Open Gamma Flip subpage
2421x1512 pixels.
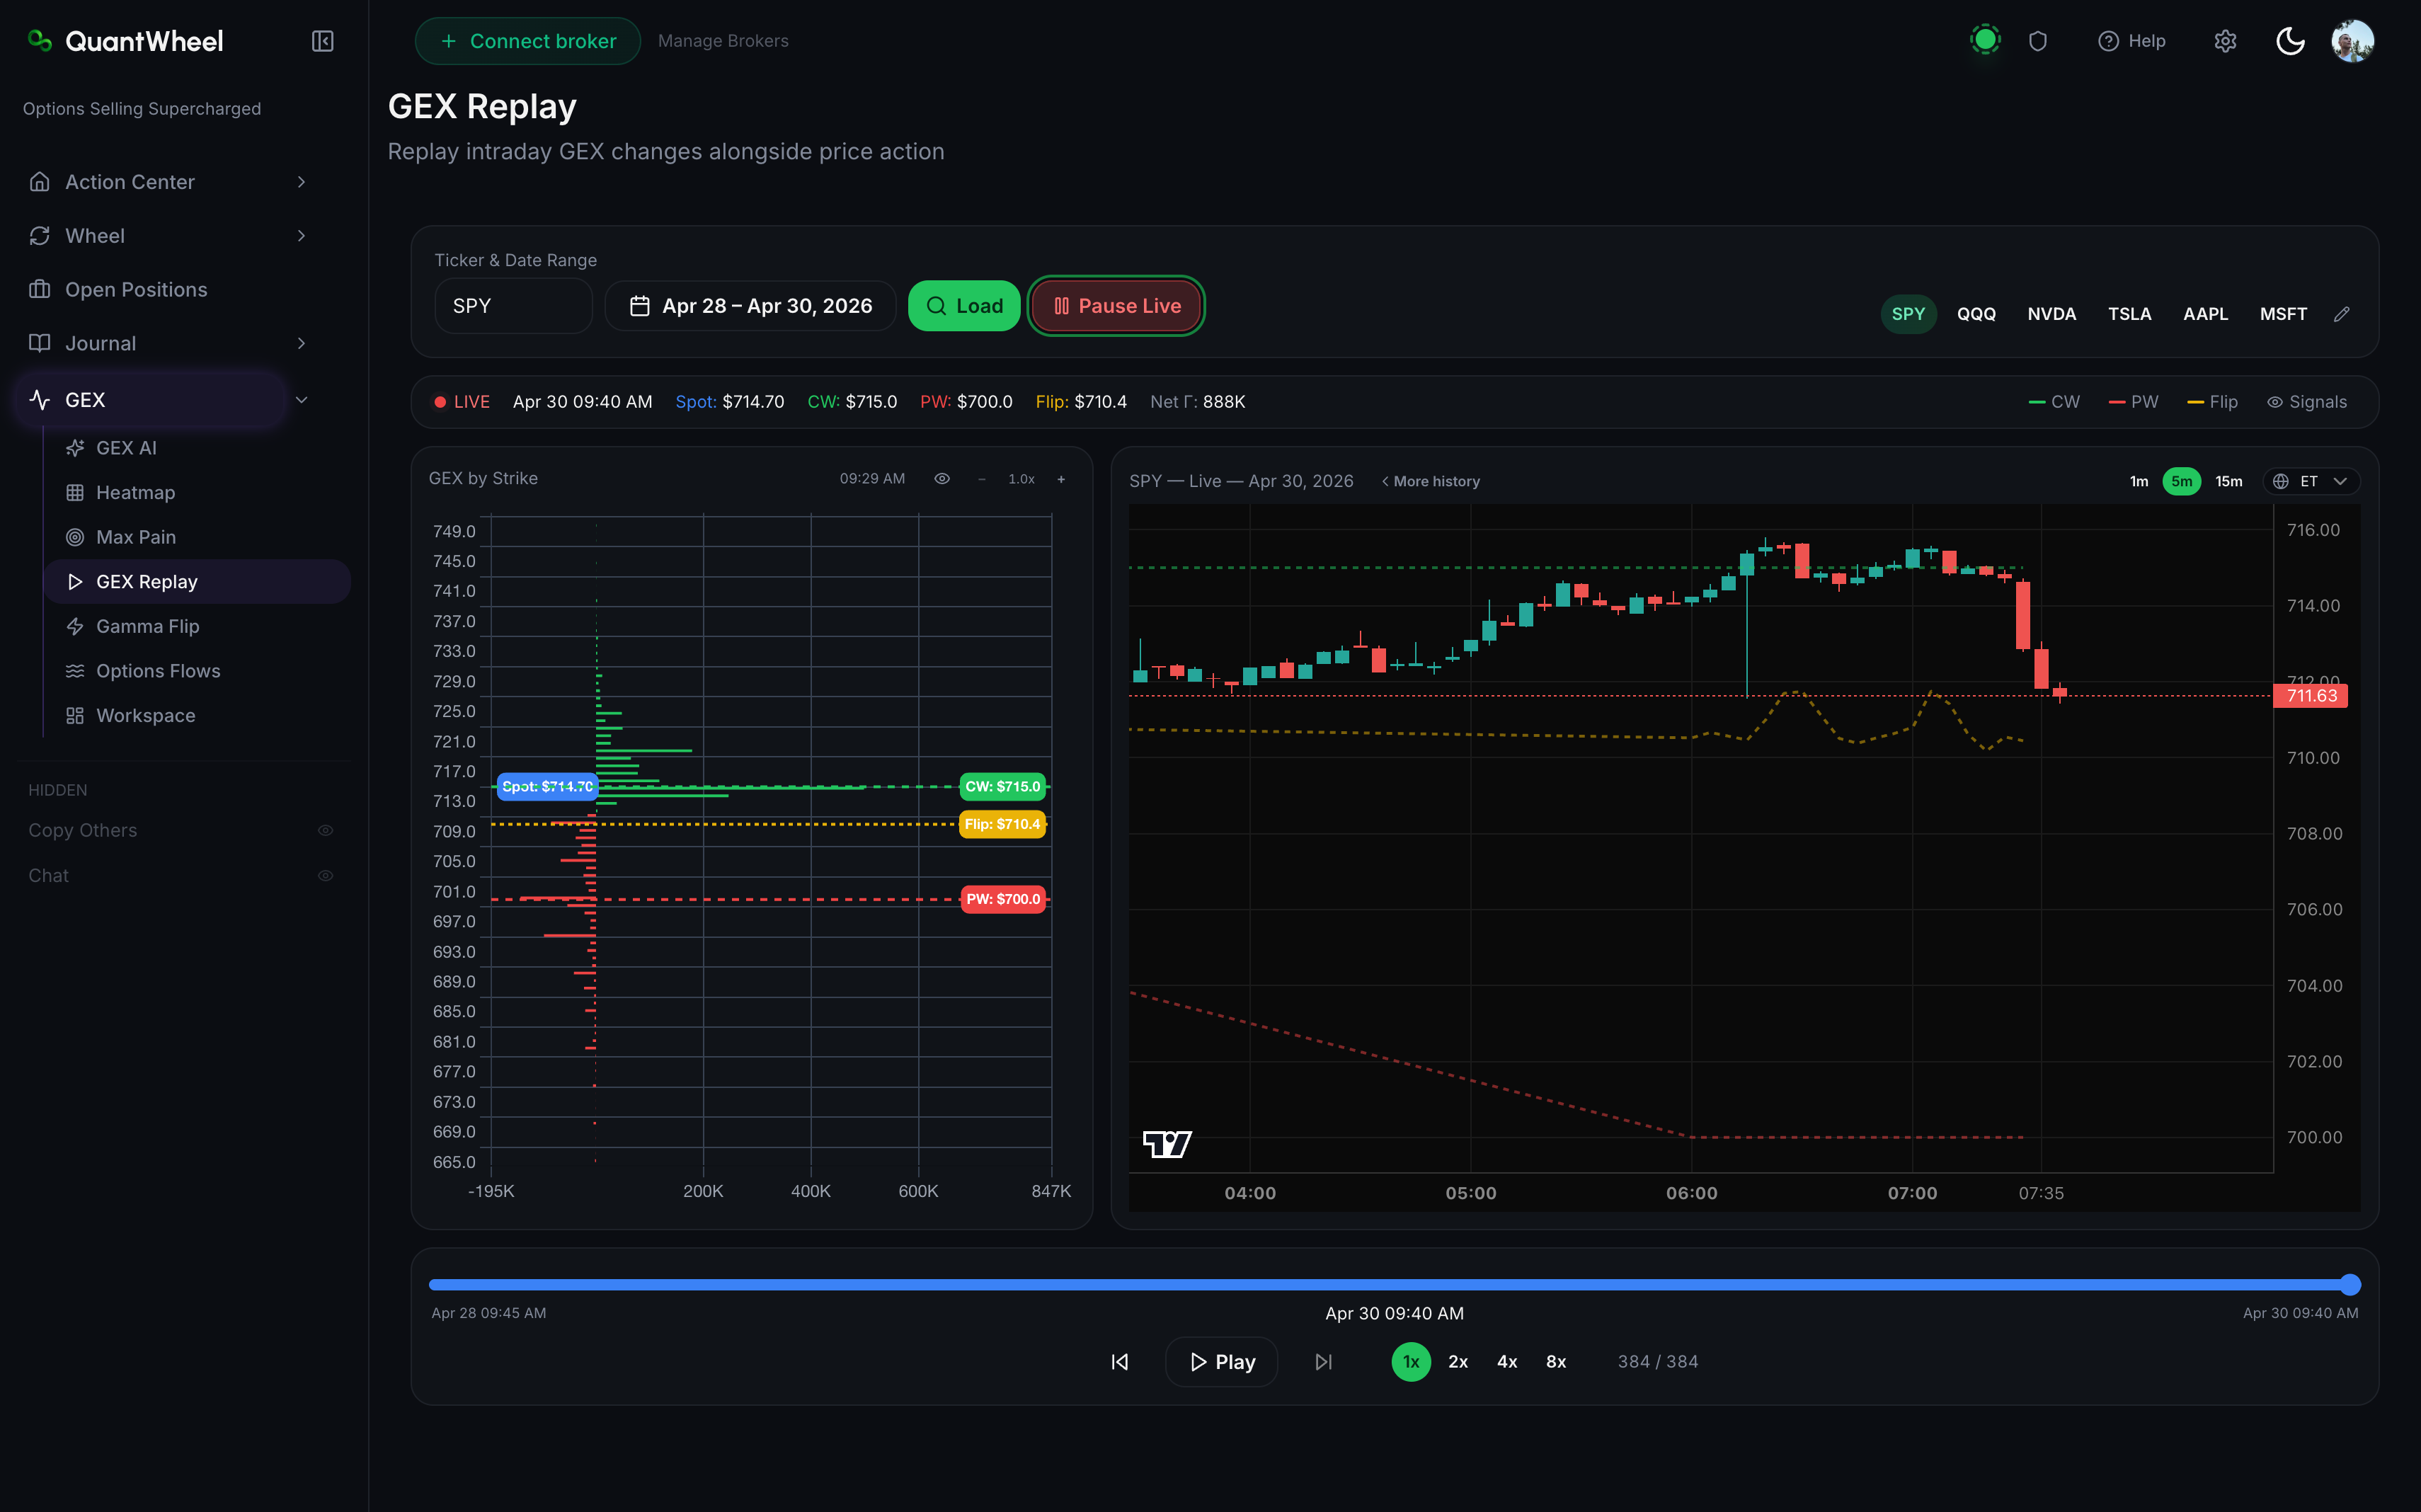click(148, 626)
